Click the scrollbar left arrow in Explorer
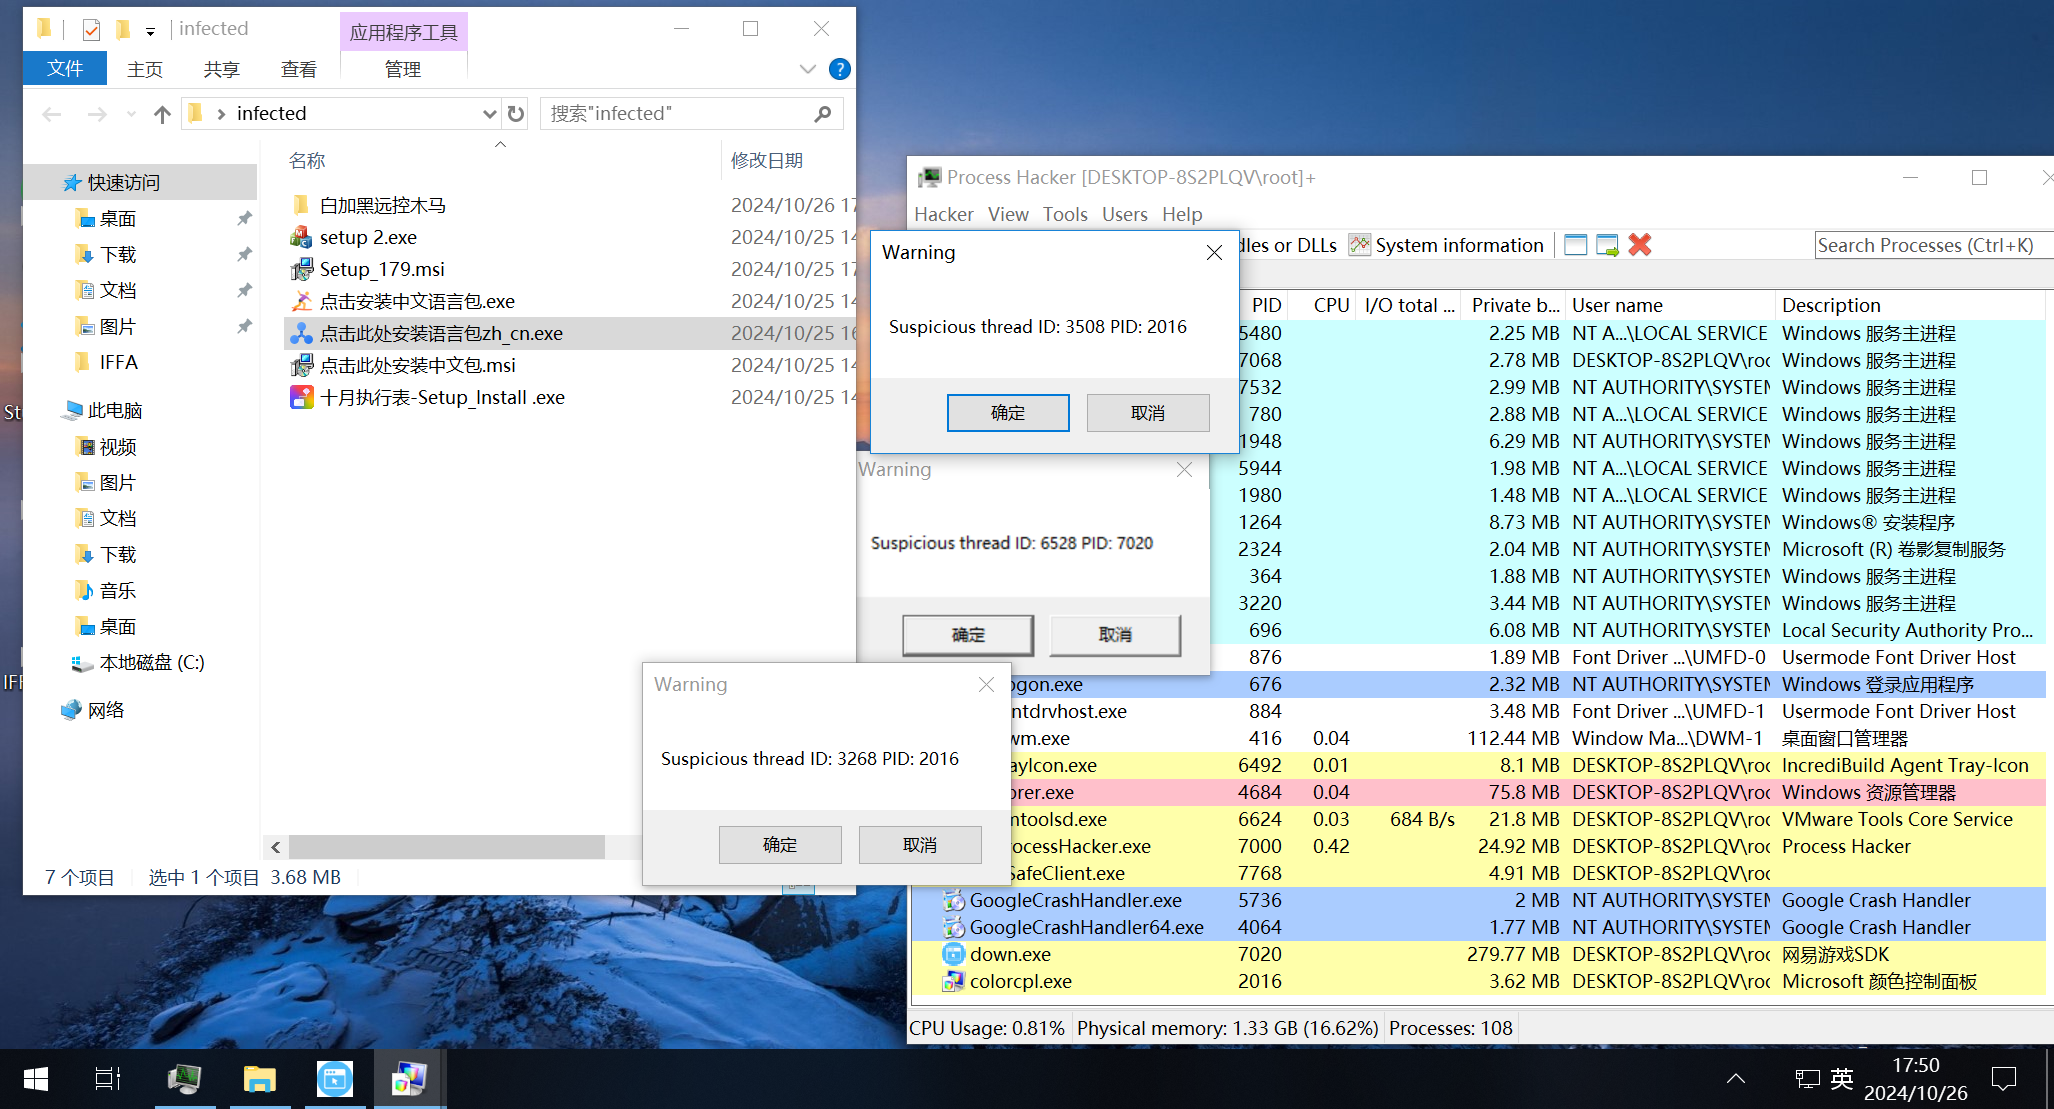 point(276,847)
